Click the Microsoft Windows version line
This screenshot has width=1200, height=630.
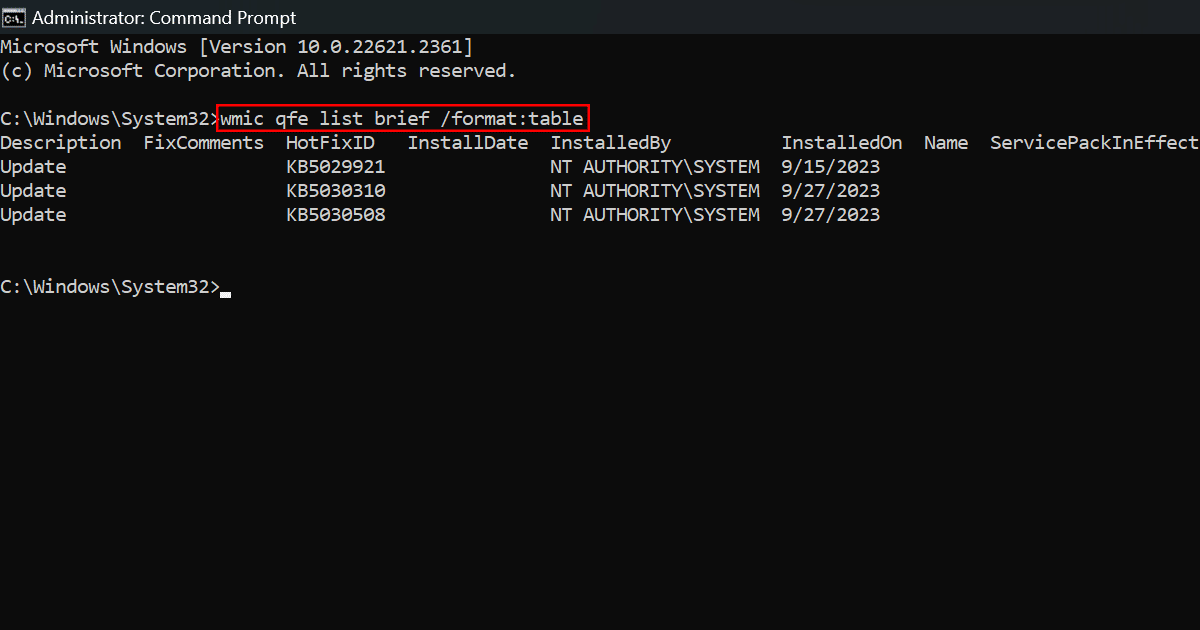[x=237, y=47]
